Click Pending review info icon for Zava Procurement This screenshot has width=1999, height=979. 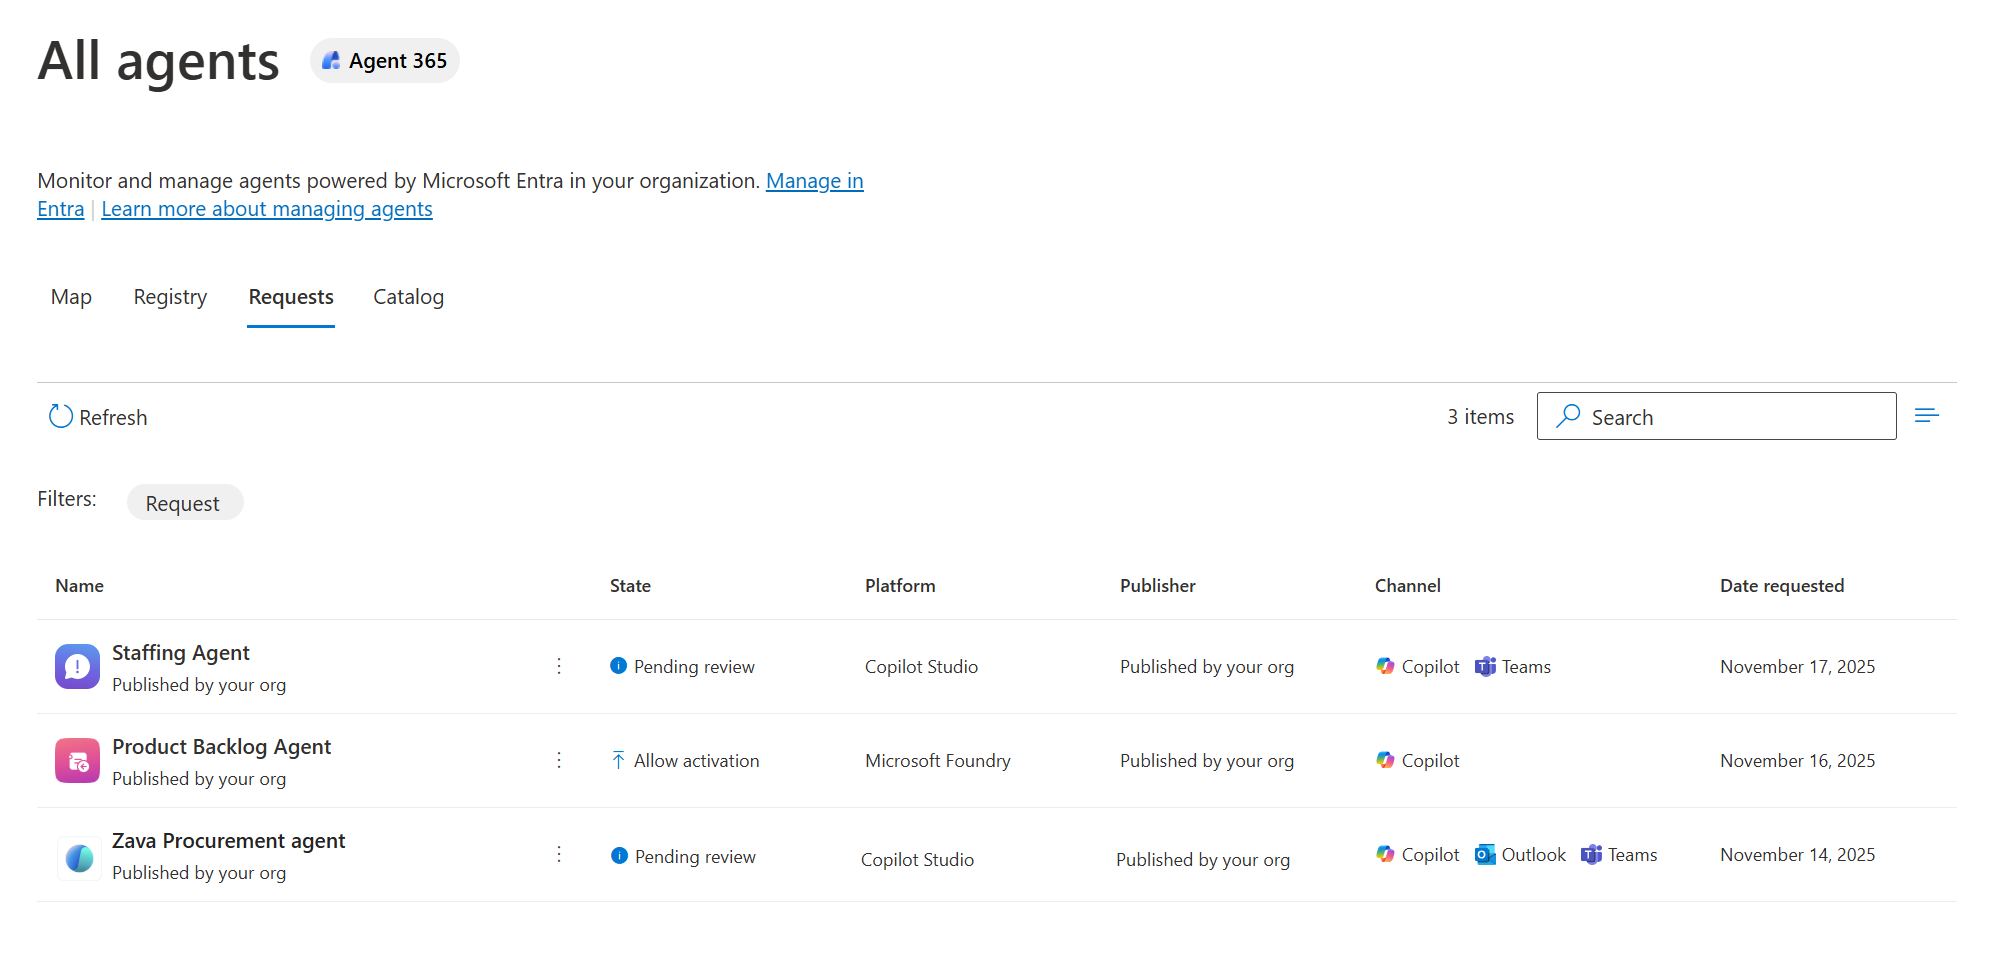(619, 856)
